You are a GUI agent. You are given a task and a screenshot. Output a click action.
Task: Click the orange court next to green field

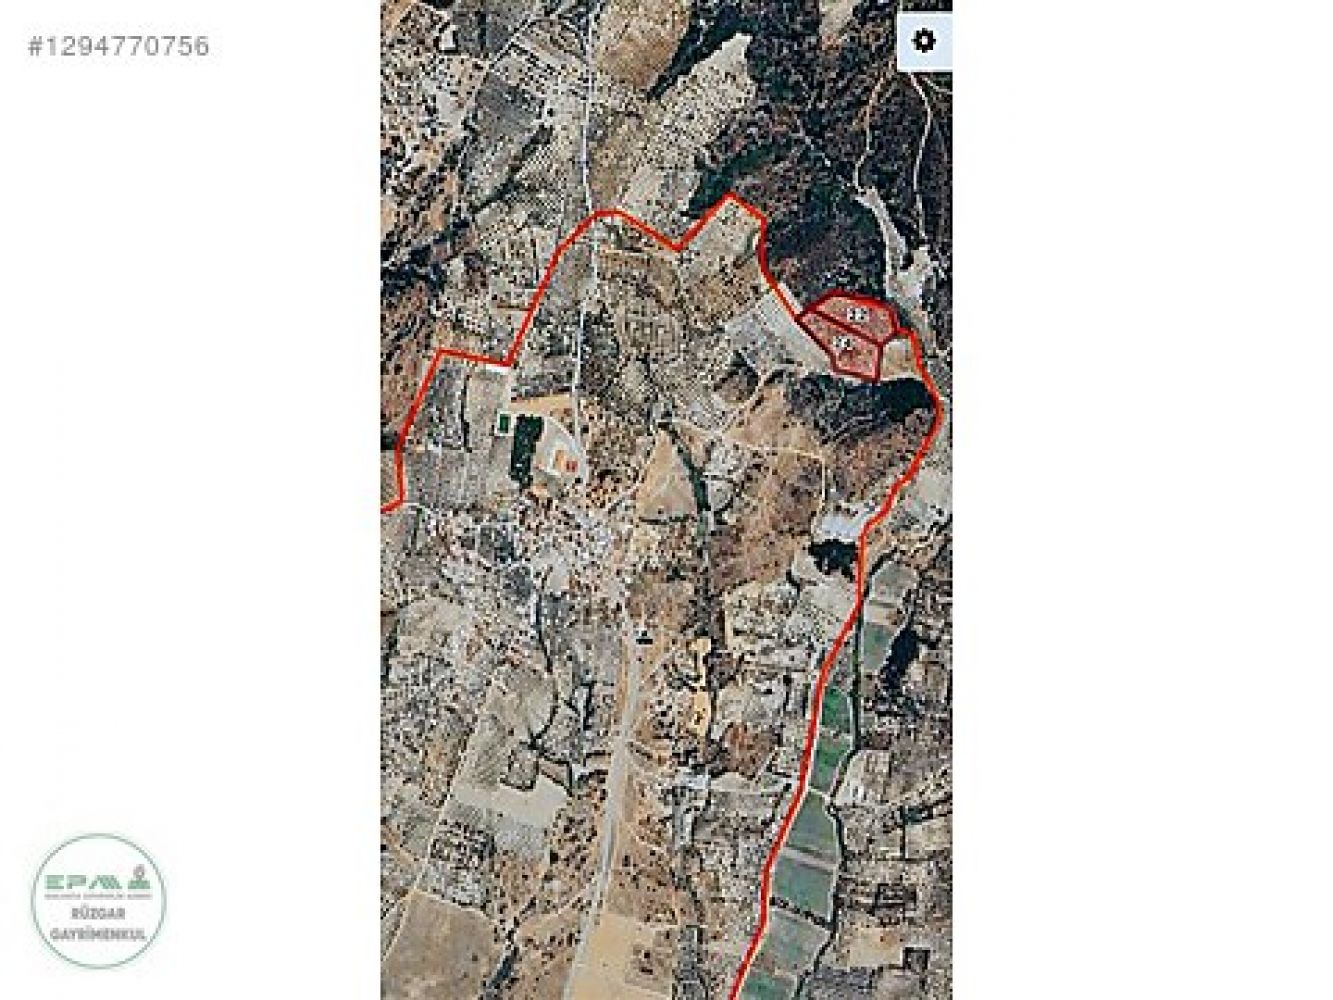click(x=564, y=460)
